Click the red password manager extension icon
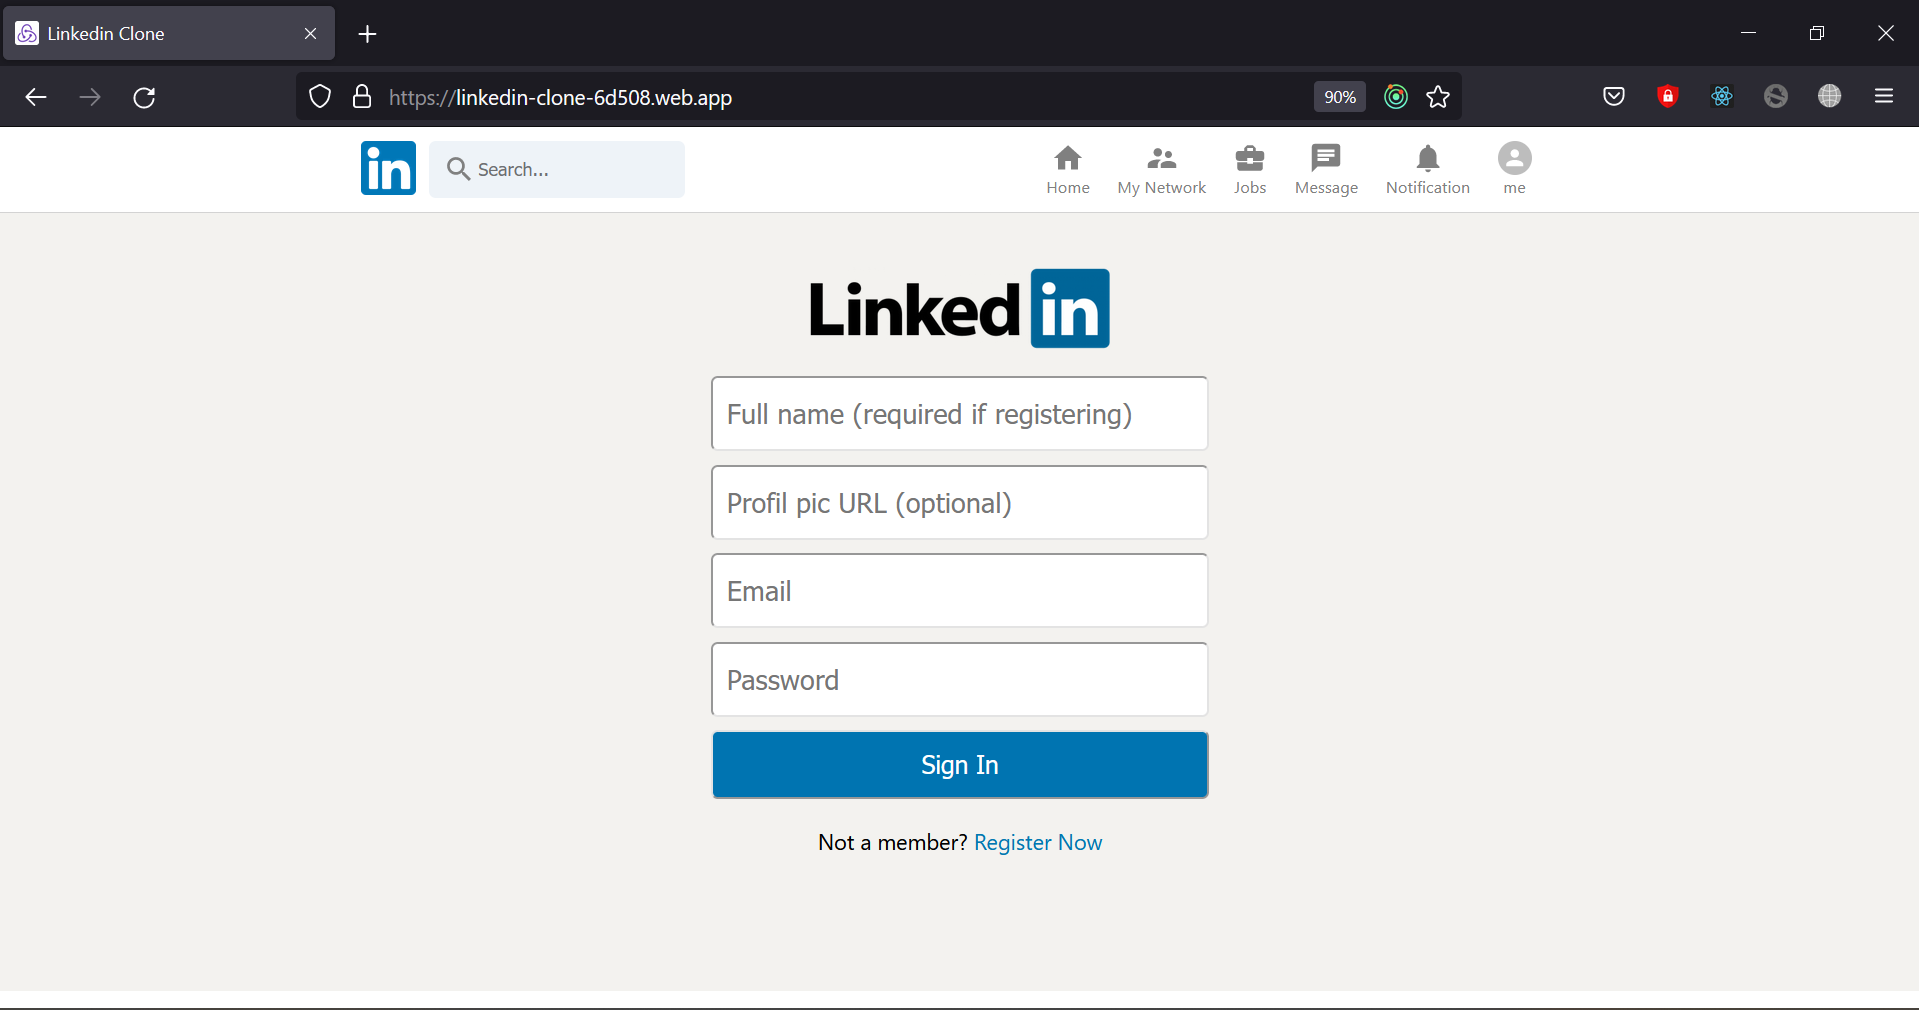Screen dimensions: 1919x1010 (x=1667, y=96)
